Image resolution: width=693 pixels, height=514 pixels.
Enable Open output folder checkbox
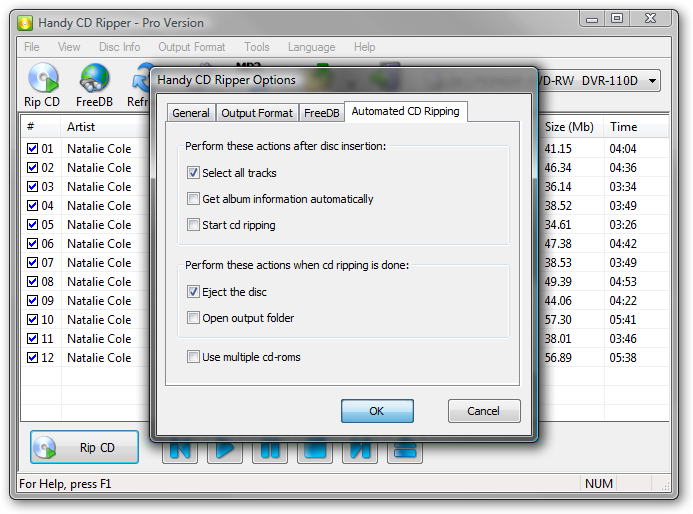193,317
